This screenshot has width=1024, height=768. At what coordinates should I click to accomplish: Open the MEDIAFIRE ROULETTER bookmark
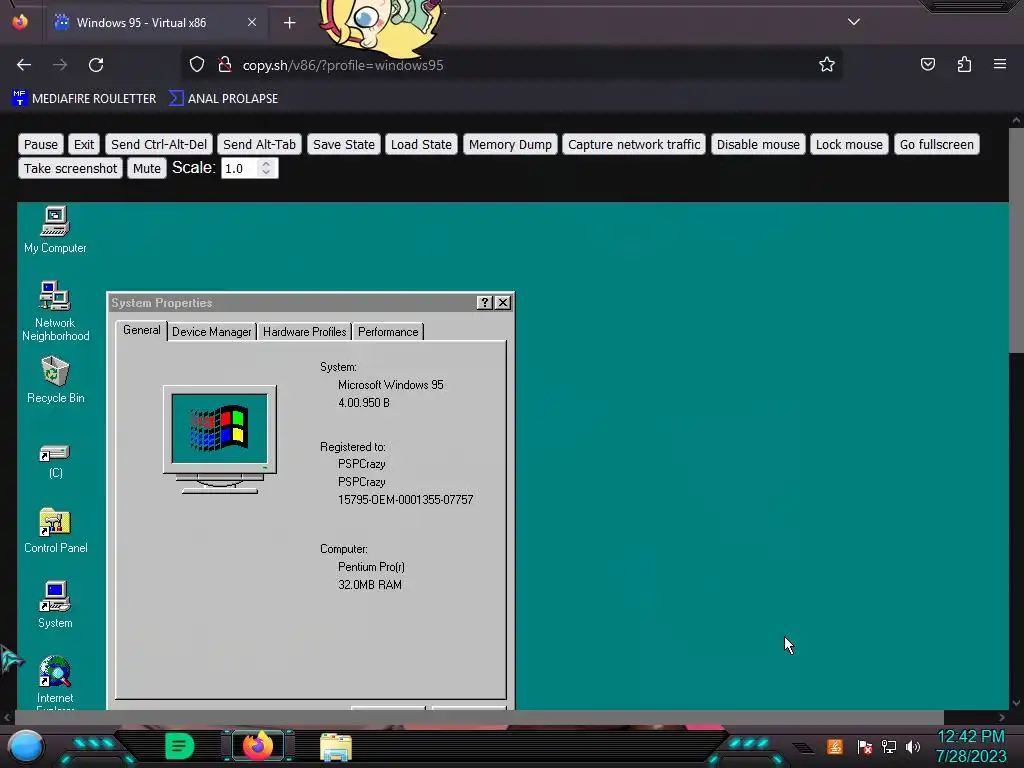point(84,99)
